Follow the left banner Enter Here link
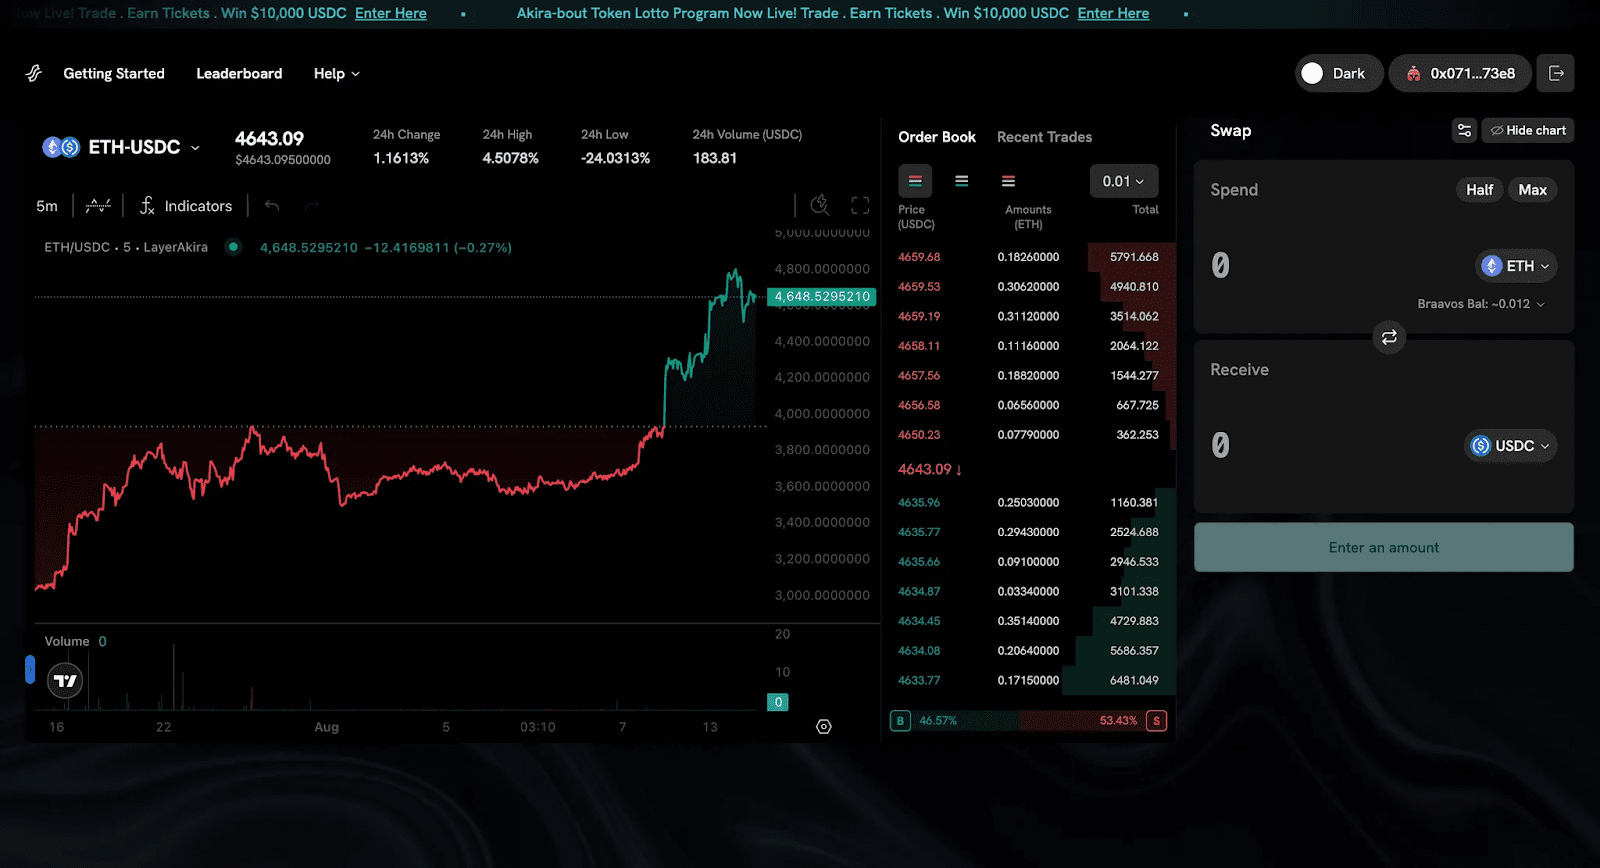Screen dimensions: 1600x868 [x=391, y=13]
